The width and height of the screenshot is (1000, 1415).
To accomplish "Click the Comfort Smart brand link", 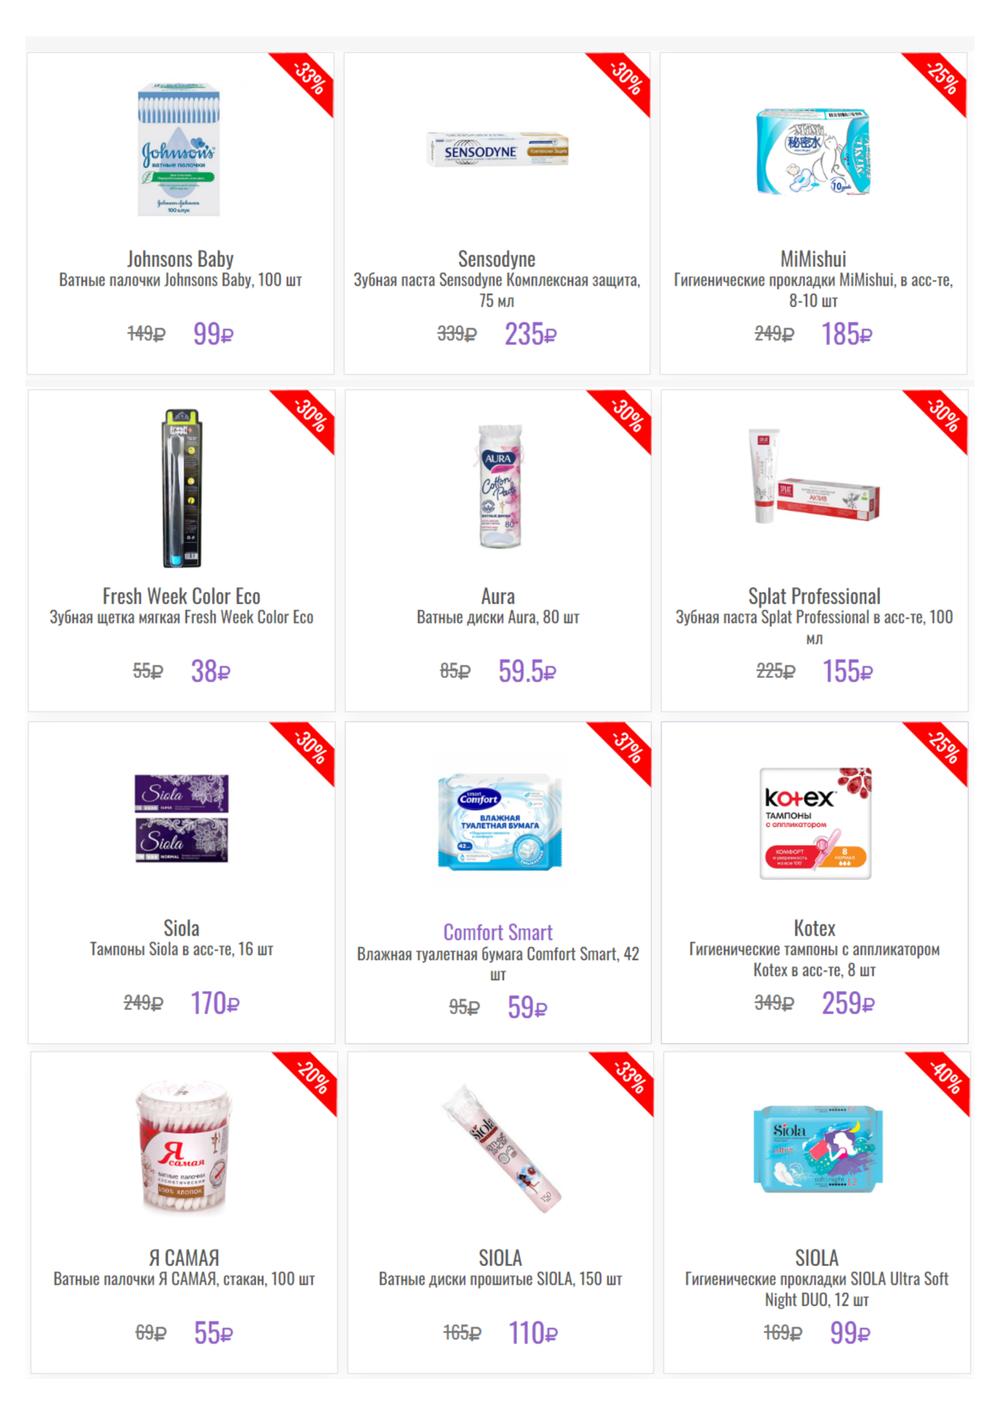I will 497,932.
